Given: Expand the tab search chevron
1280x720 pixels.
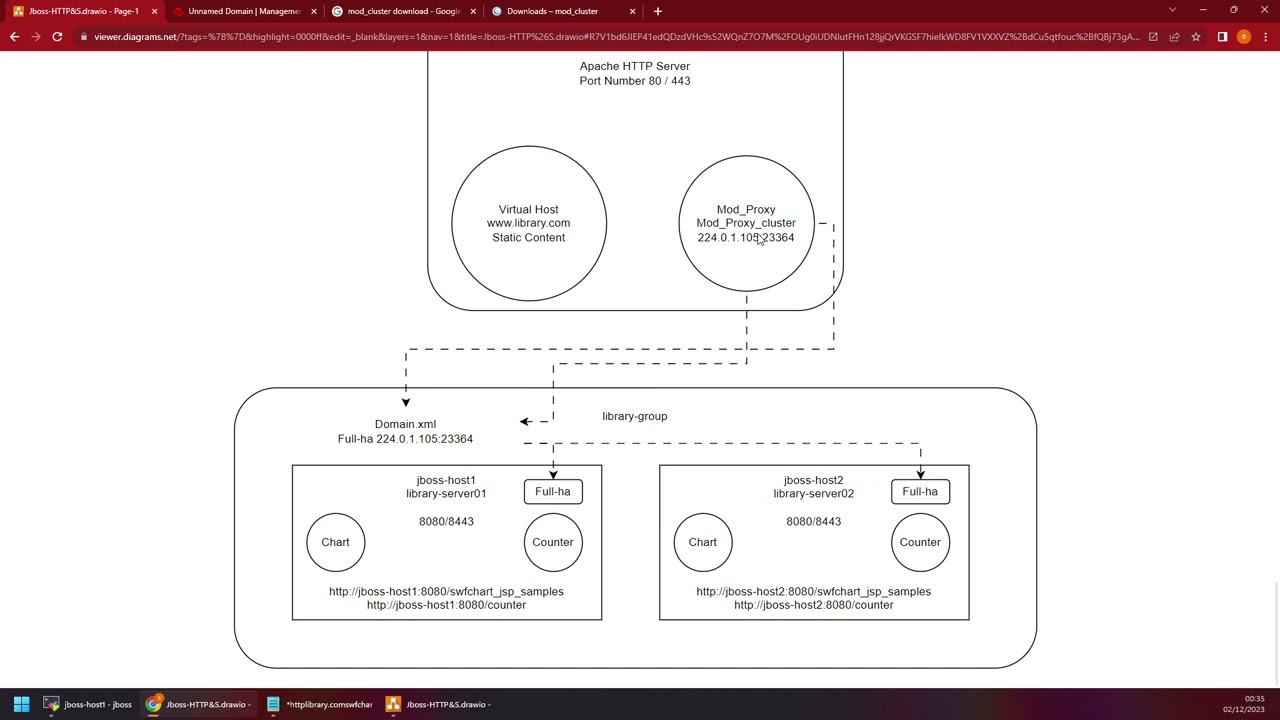Looking at the screenshot, I should [1172, 11].
